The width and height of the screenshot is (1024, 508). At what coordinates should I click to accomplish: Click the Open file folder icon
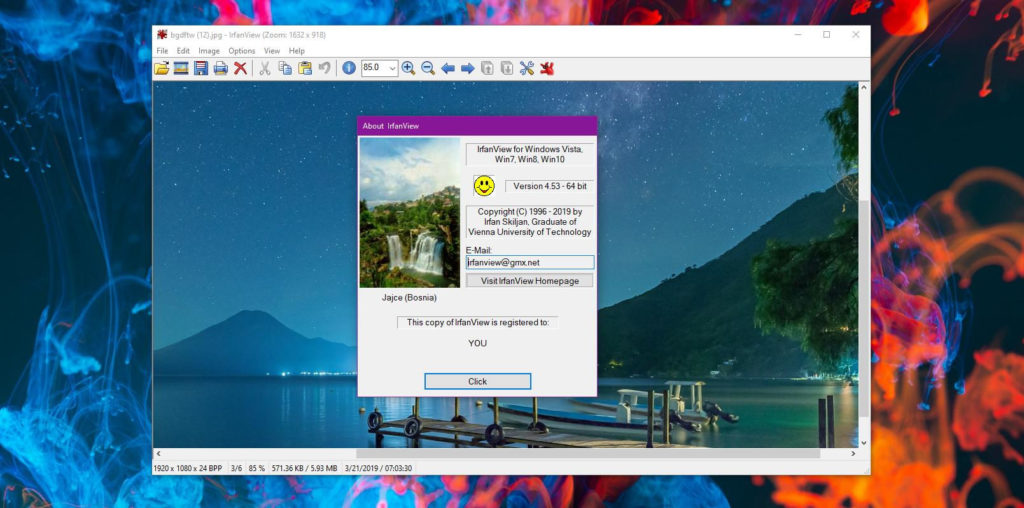coord(162,68)
